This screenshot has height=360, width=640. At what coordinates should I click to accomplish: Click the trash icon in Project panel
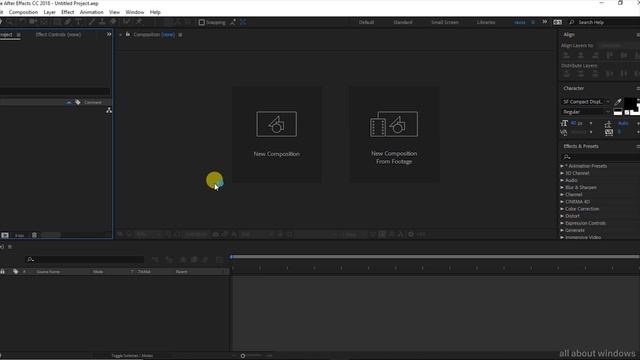coord(34,235)
